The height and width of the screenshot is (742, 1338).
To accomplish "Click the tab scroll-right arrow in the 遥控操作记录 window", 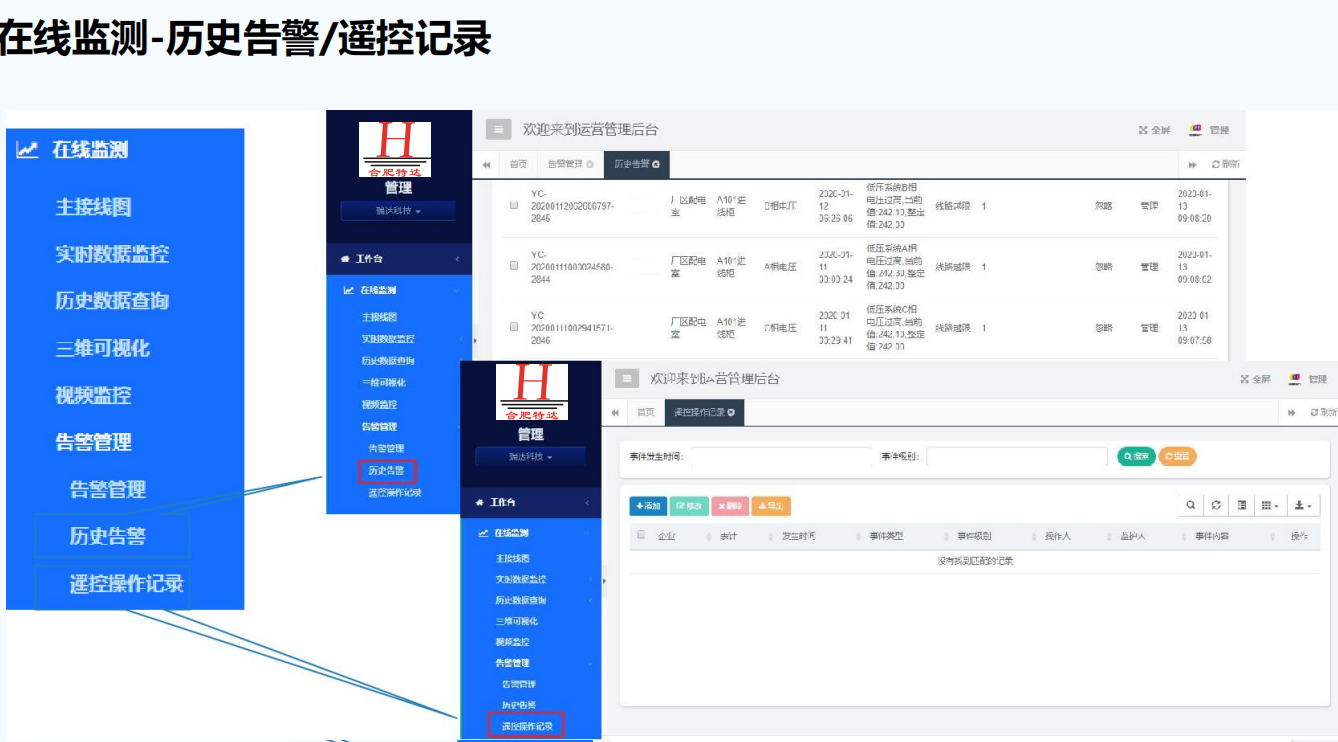I will pyautogui.click(x=1291, y=412).
